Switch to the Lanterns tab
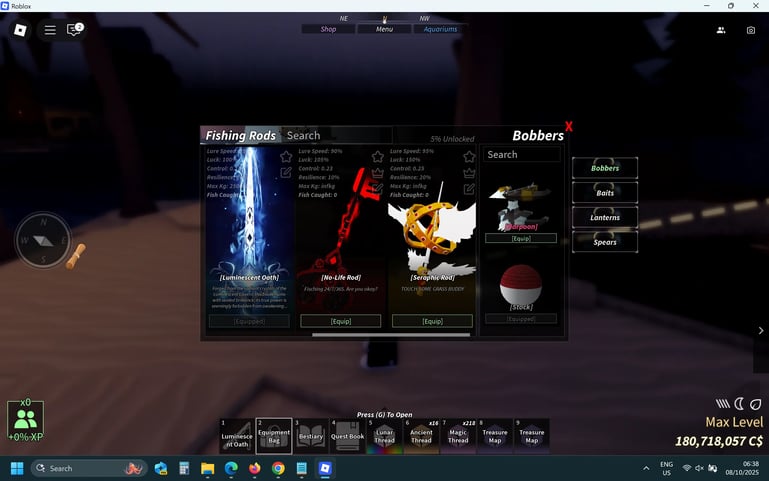769x481 pixels. click(605, 217)
